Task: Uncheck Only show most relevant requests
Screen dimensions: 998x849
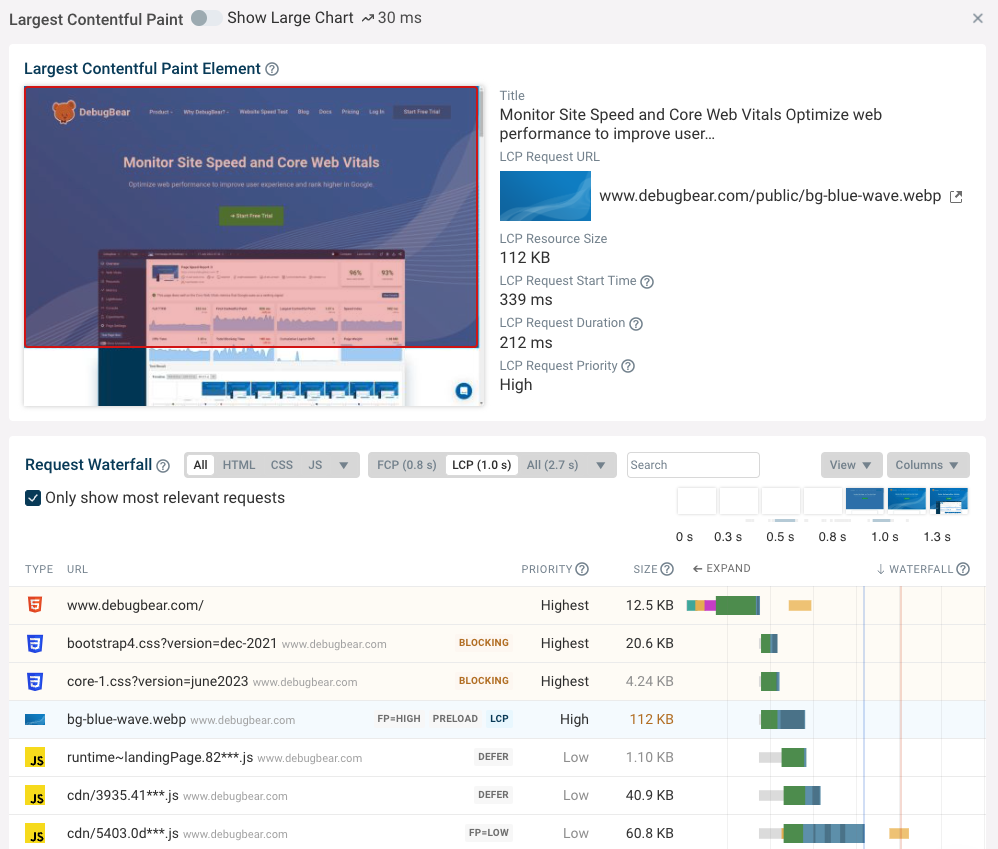Action: [33, 498]
